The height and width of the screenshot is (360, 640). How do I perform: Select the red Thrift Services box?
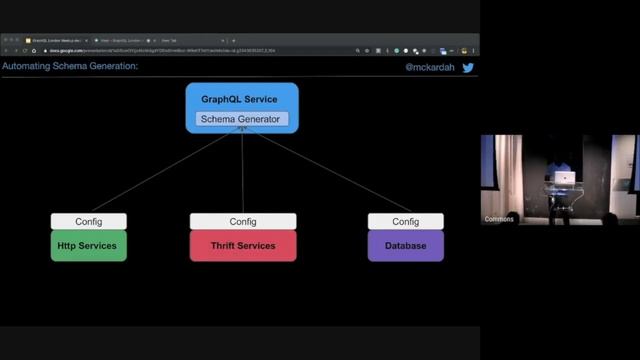pos(243,246)
